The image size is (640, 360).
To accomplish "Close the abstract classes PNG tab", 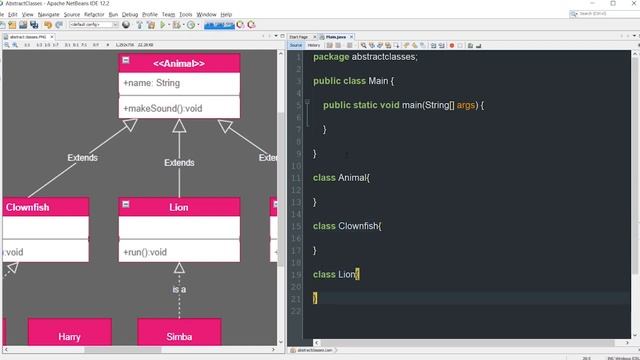I will tap(52, 37).
